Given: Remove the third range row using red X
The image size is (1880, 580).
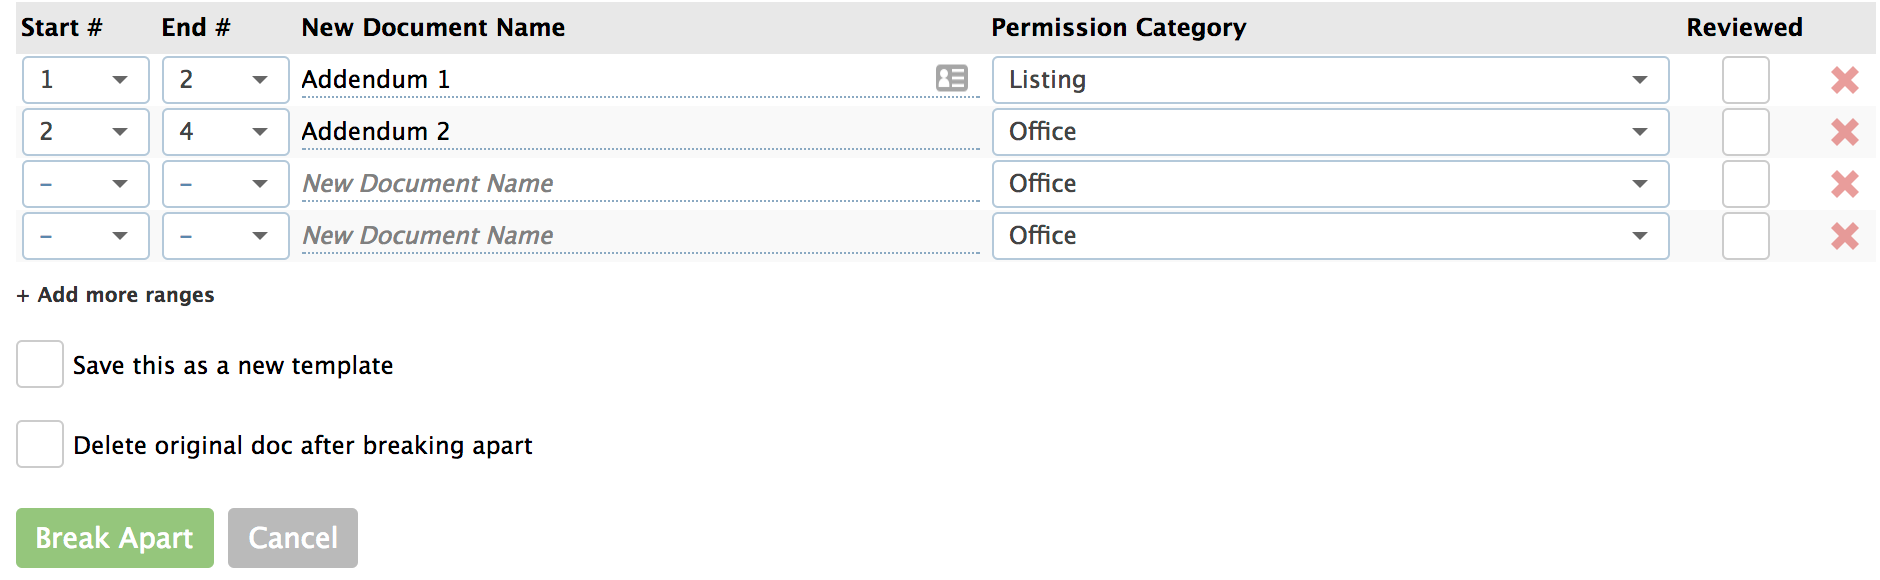Looking at the screenshot, I should 1844,184.
